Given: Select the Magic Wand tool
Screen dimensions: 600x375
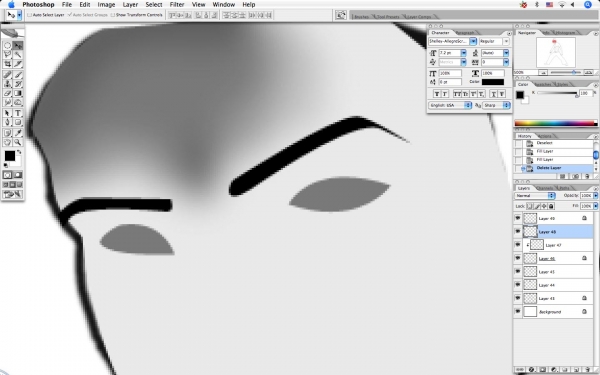Looking at the screenshot, I should click(x=18, y=55).
